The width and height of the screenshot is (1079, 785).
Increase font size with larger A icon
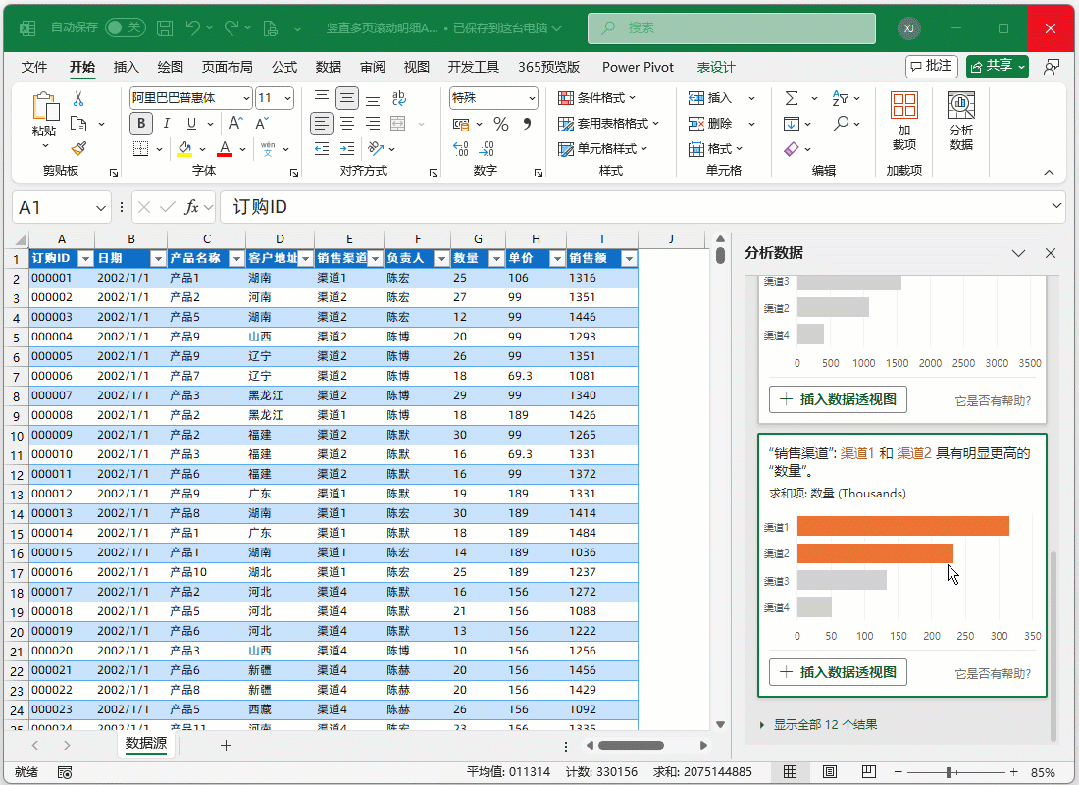[x=235, y=124]
